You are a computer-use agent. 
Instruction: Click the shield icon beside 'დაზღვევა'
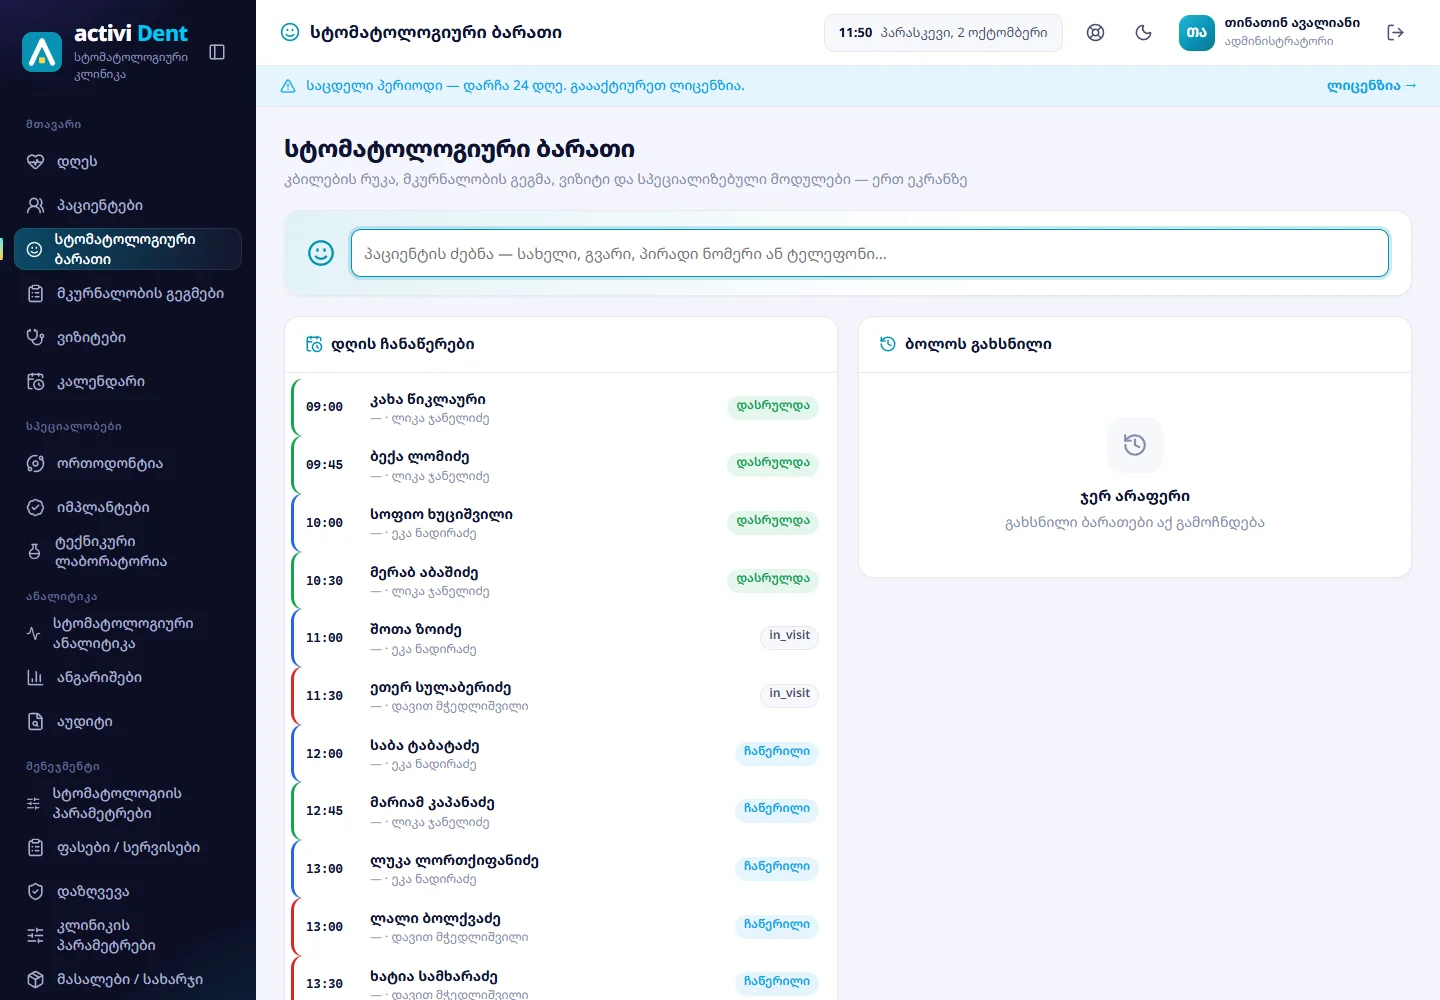coord(36,892)
